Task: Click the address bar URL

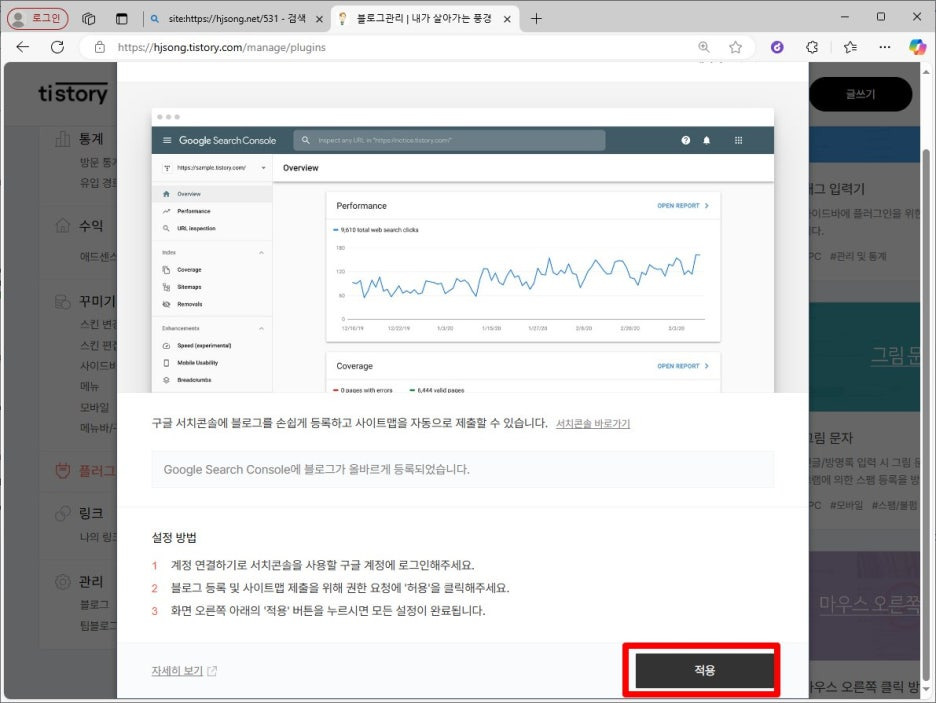Action: click(221, 47)
